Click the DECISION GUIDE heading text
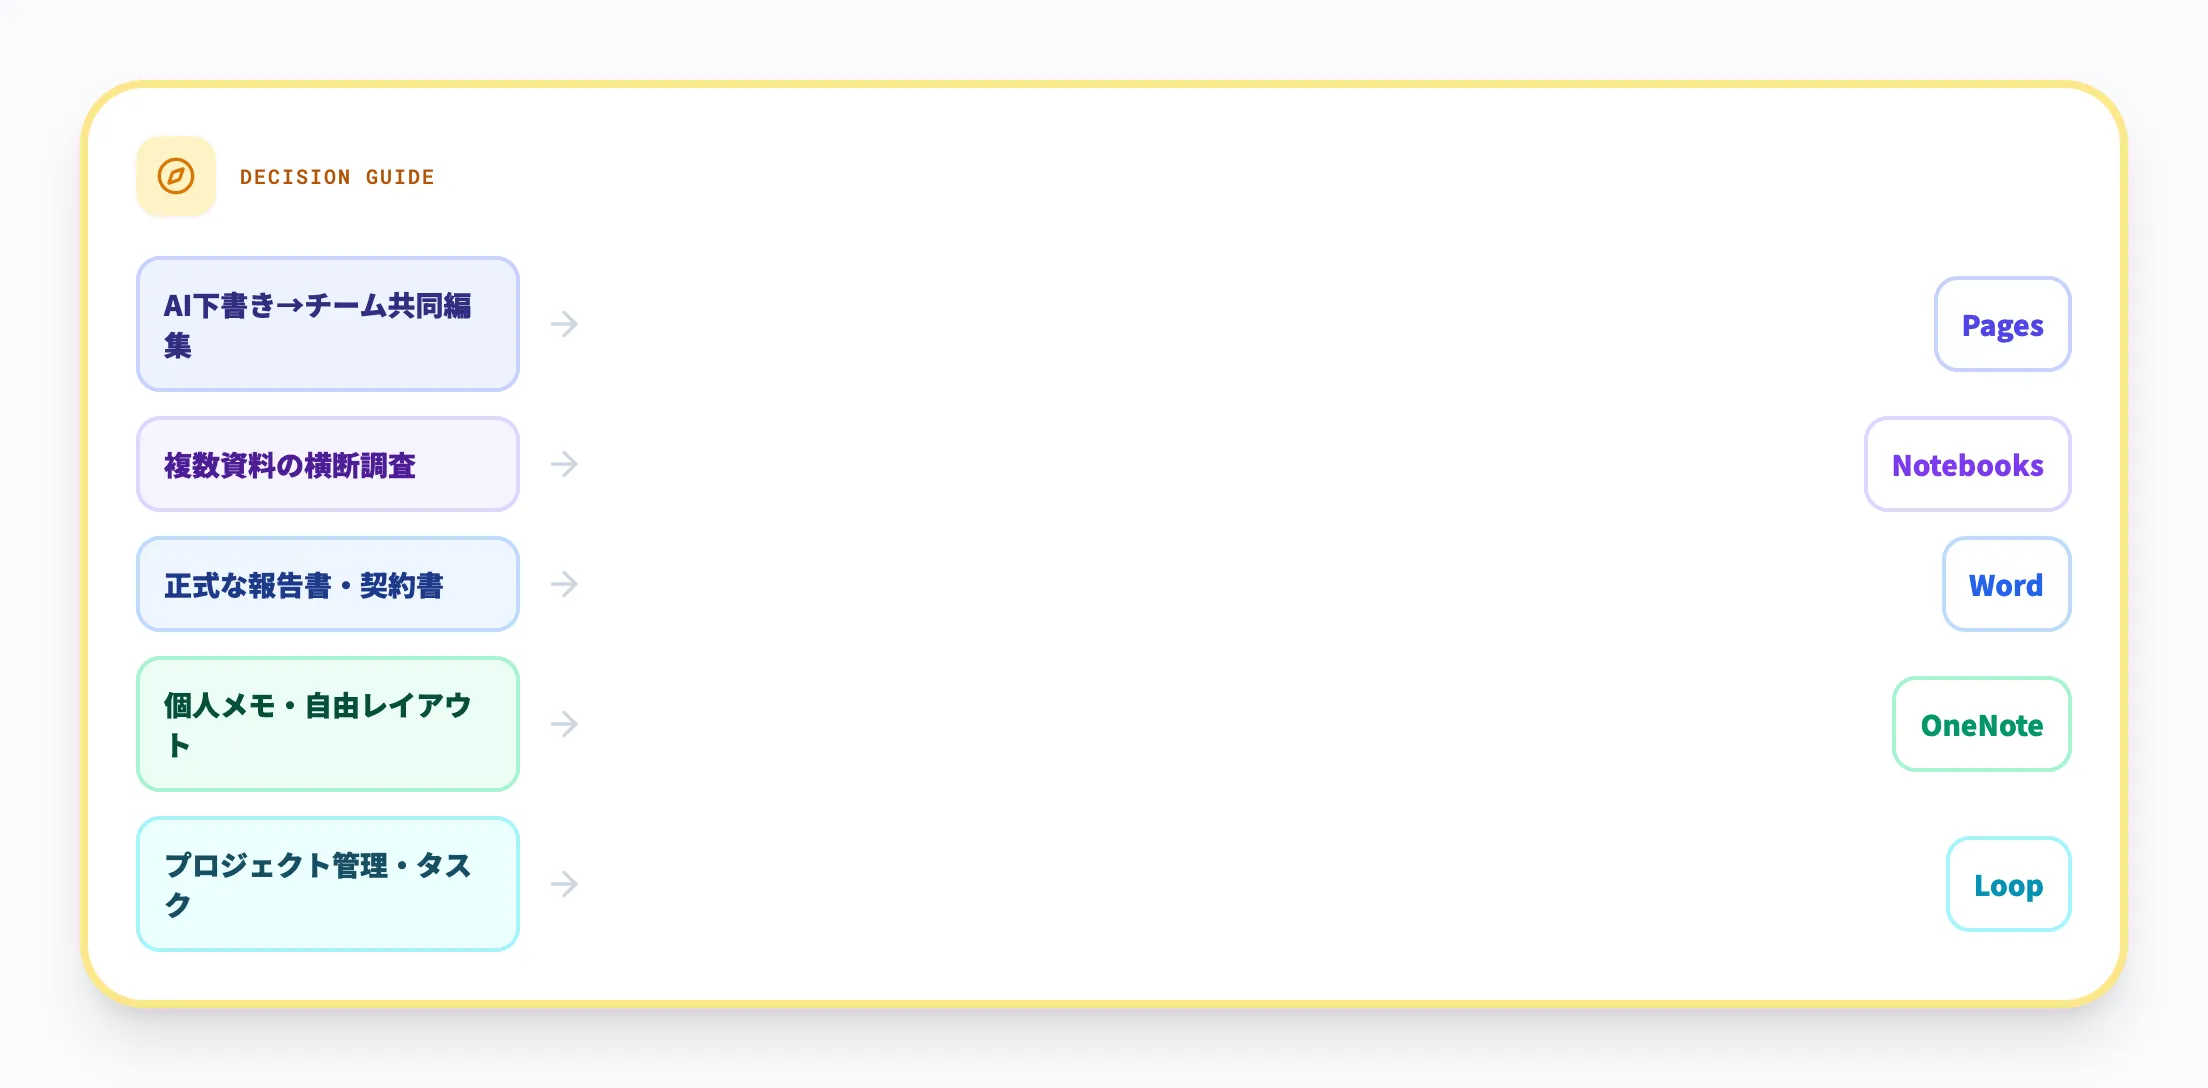The width and height of the screenshot is (2208, 1088). tap(337, 177)
